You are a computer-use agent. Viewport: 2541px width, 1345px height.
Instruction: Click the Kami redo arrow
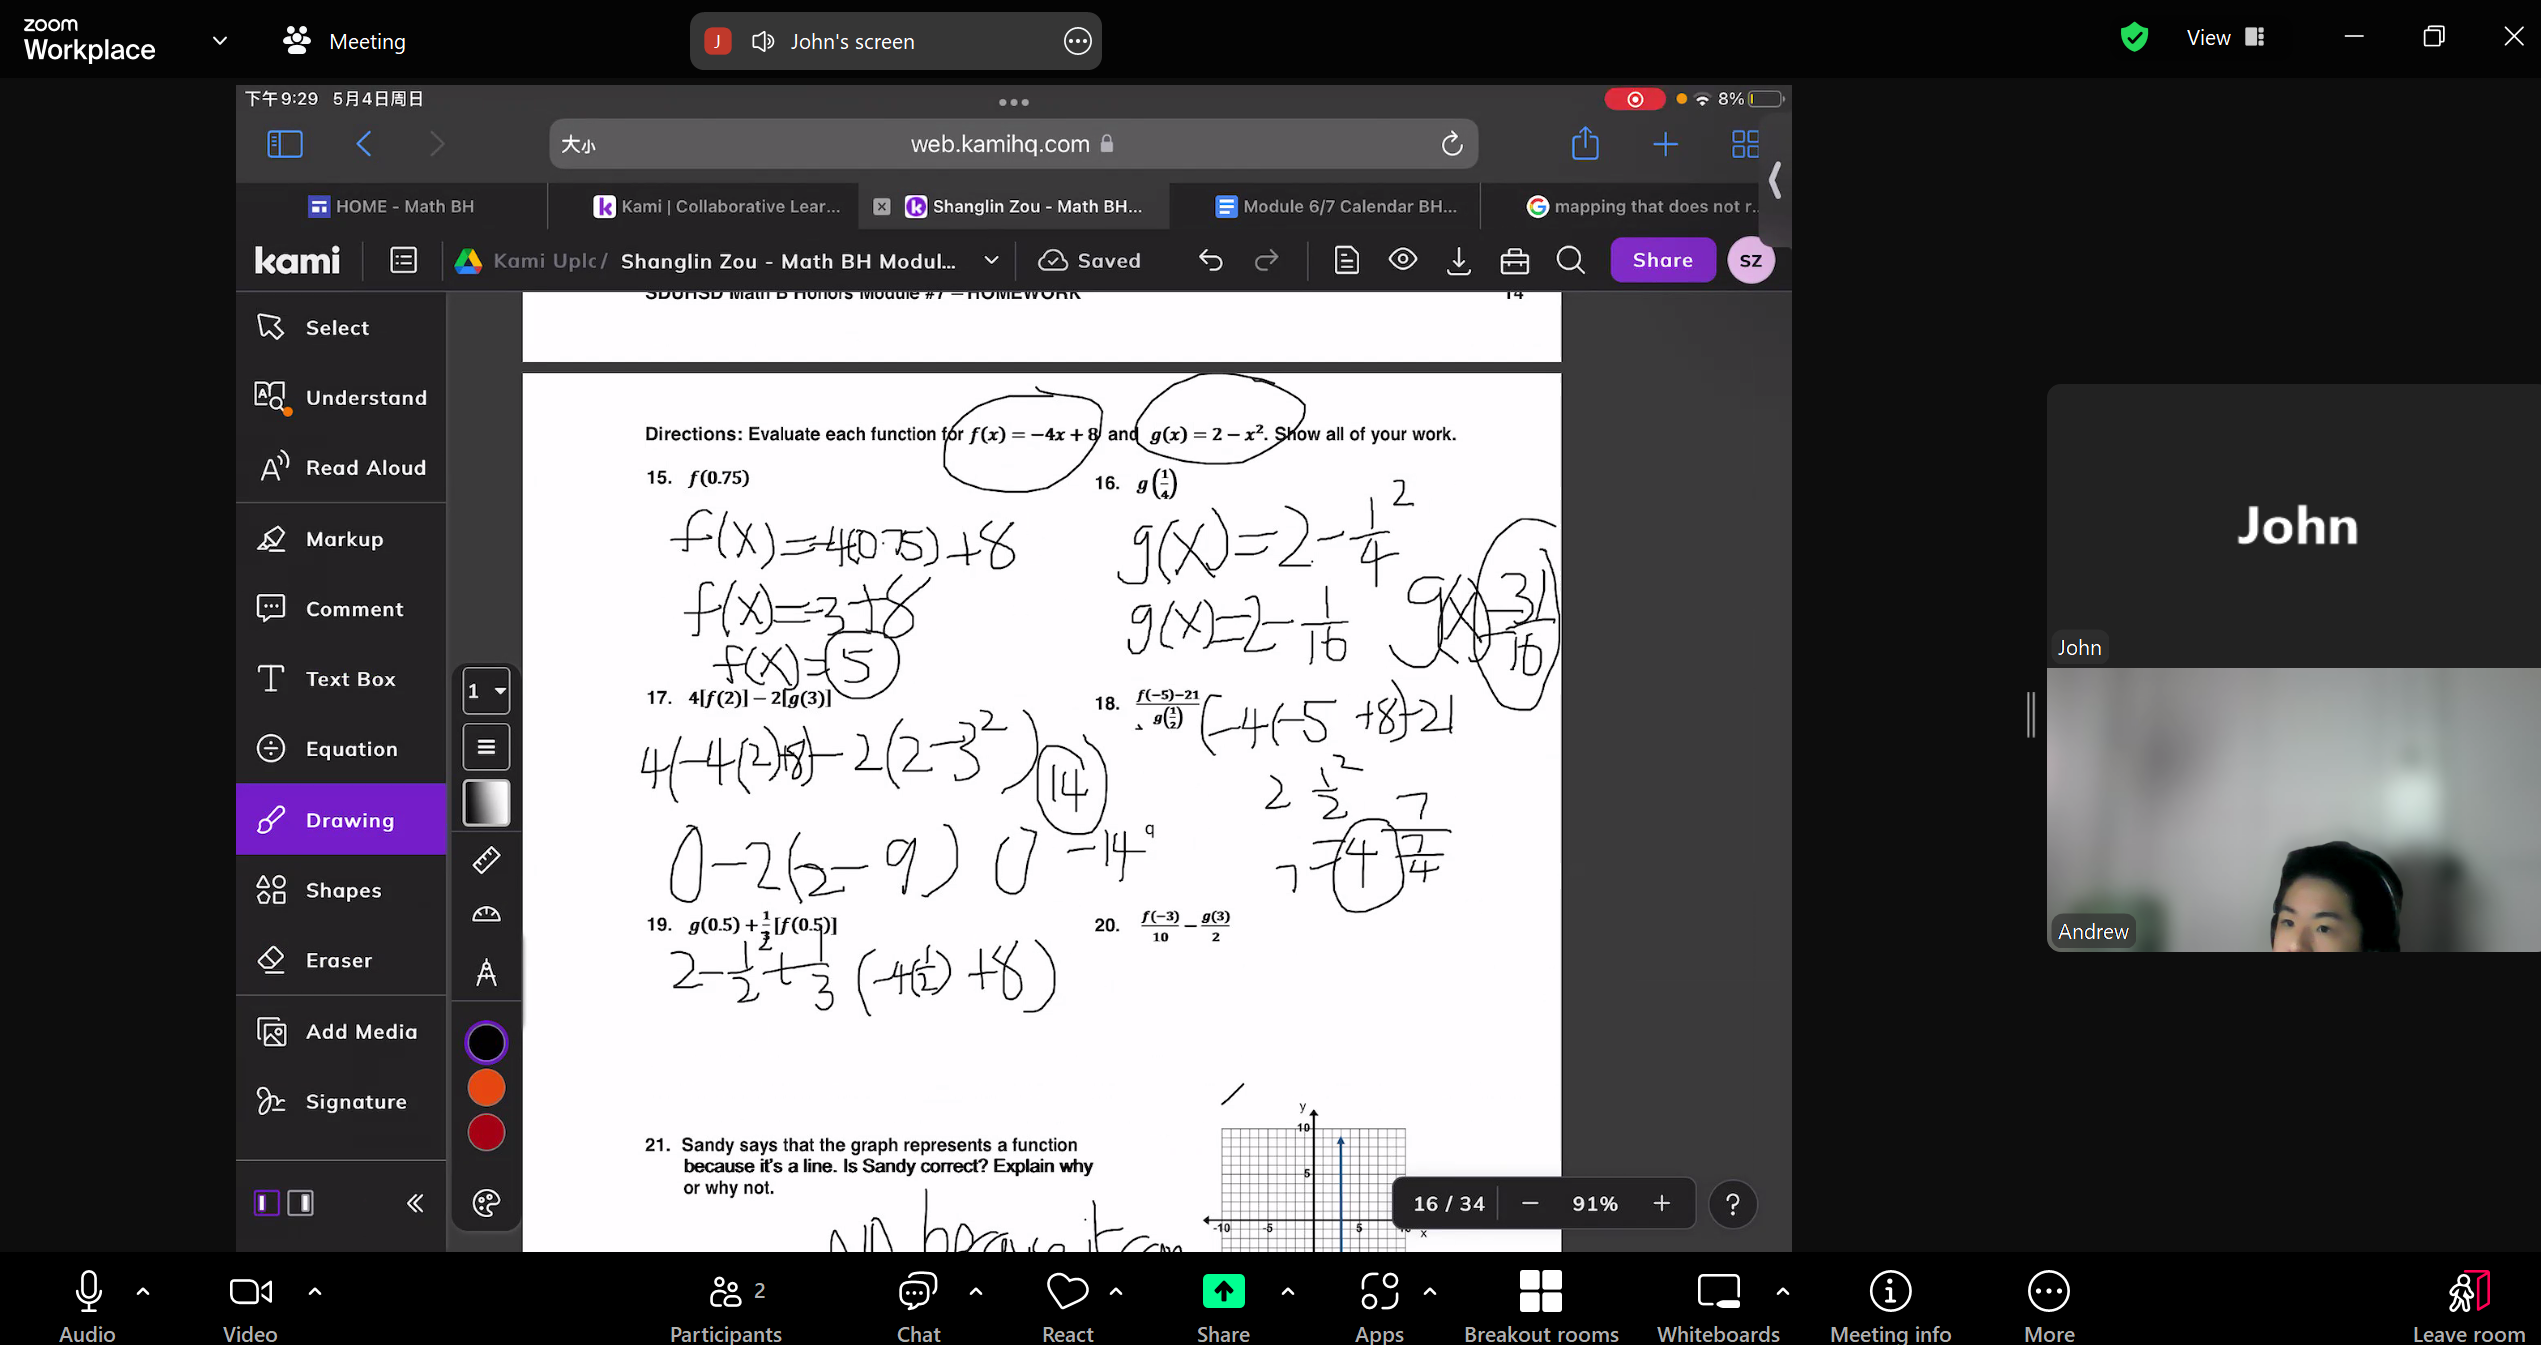point(1266,261)
